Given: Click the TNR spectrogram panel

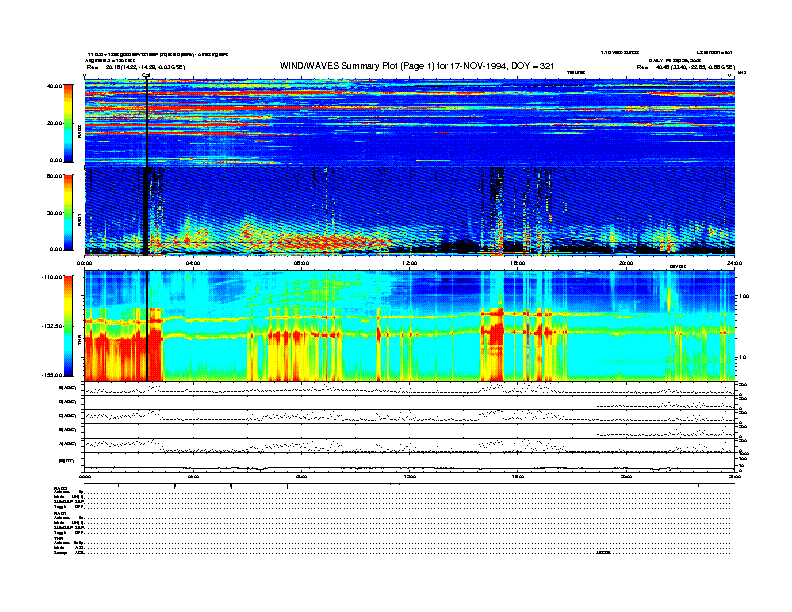Looking at the screenshot, I should tap(410, 326).
